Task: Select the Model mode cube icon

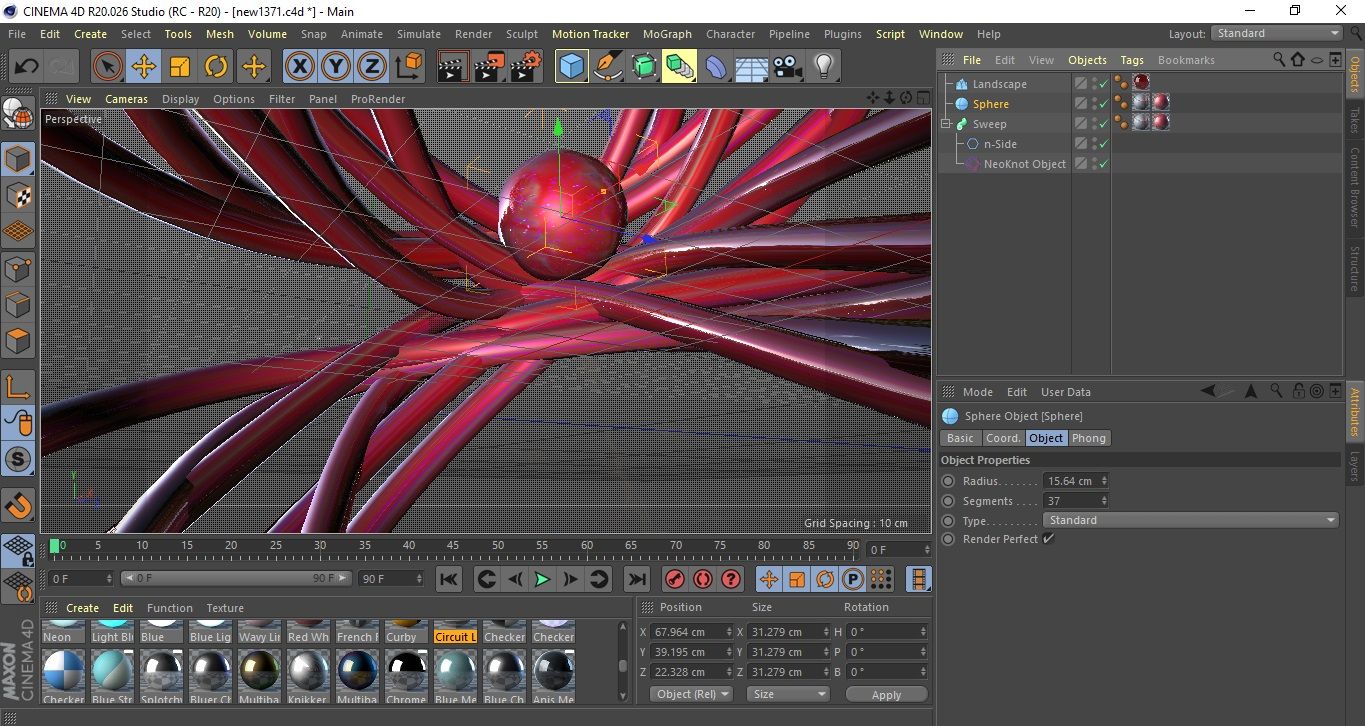Action: tap(18, 159)
